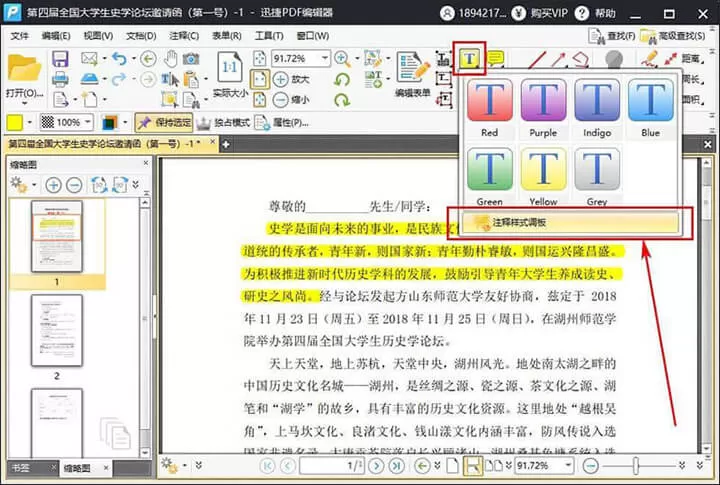This screenshot has width=720, height=485.
Task: Expand the yellow fill color dropdown arrow
Action: pos(30,123)
